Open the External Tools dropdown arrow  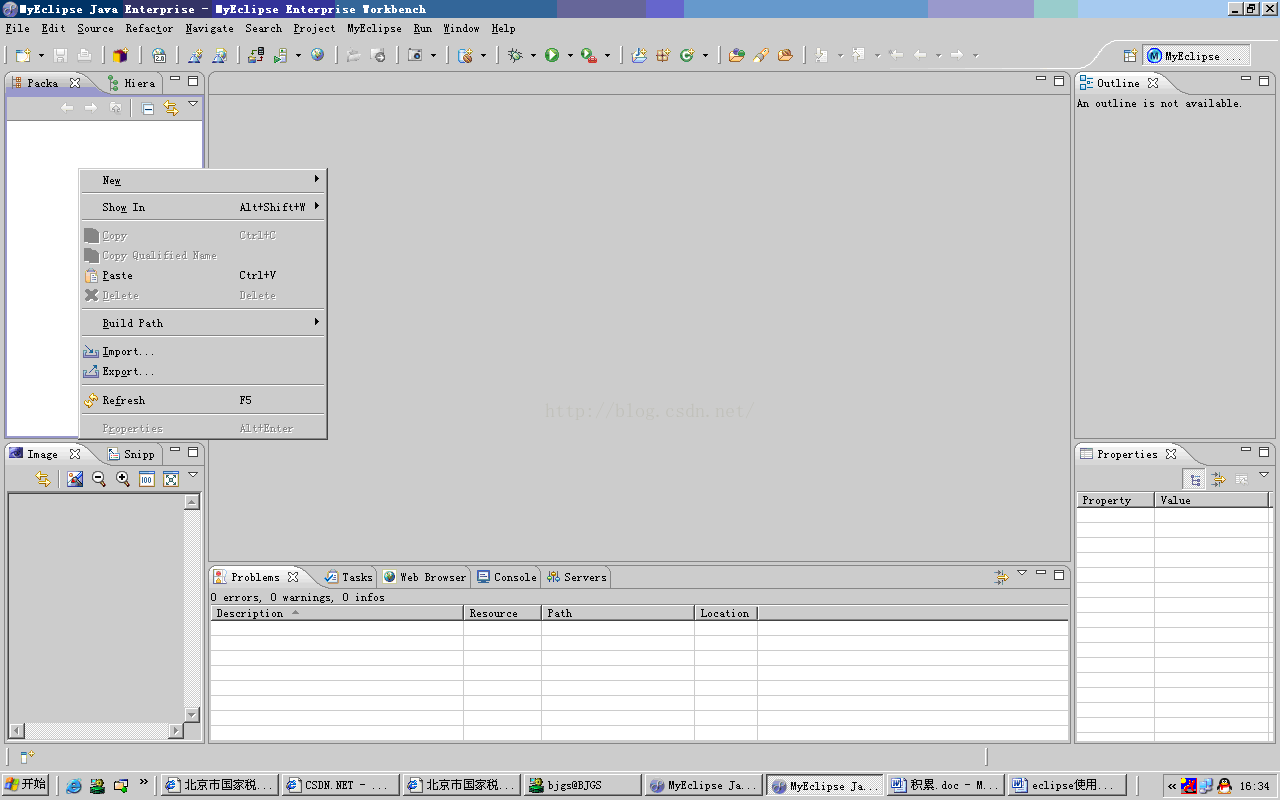(607, 56)
